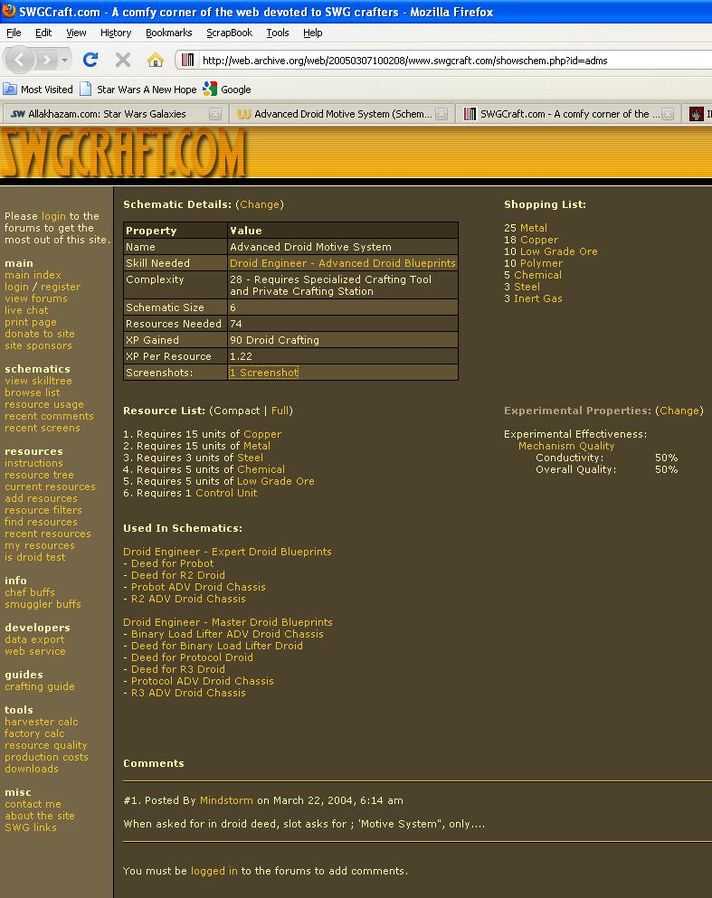Click the 'Full' resource list view link

click(x=280, y=411)
